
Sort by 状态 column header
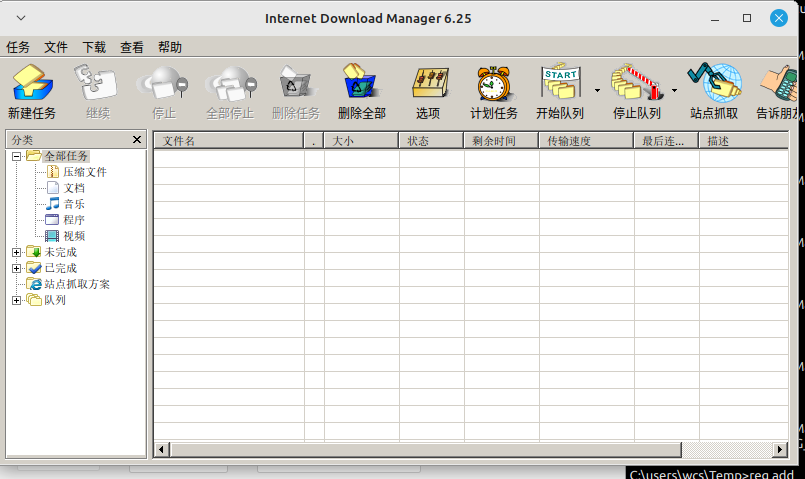click(431, 141)
